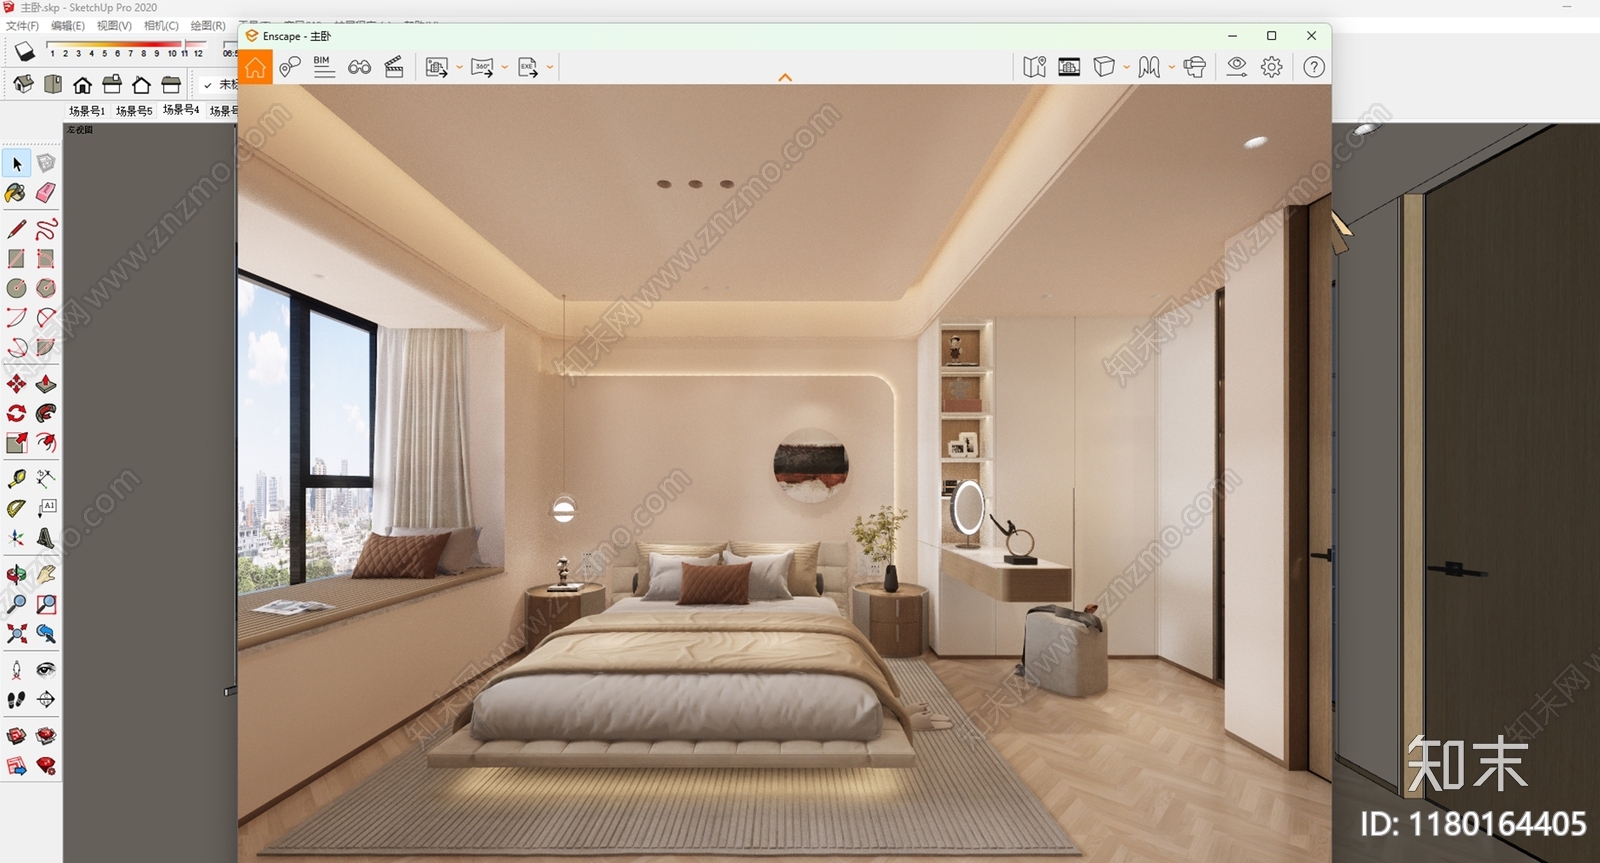This screenshot has width=1600, height=863.
Task: Expand the site context dropdown arrow
Action: [x=1171, y=68]
